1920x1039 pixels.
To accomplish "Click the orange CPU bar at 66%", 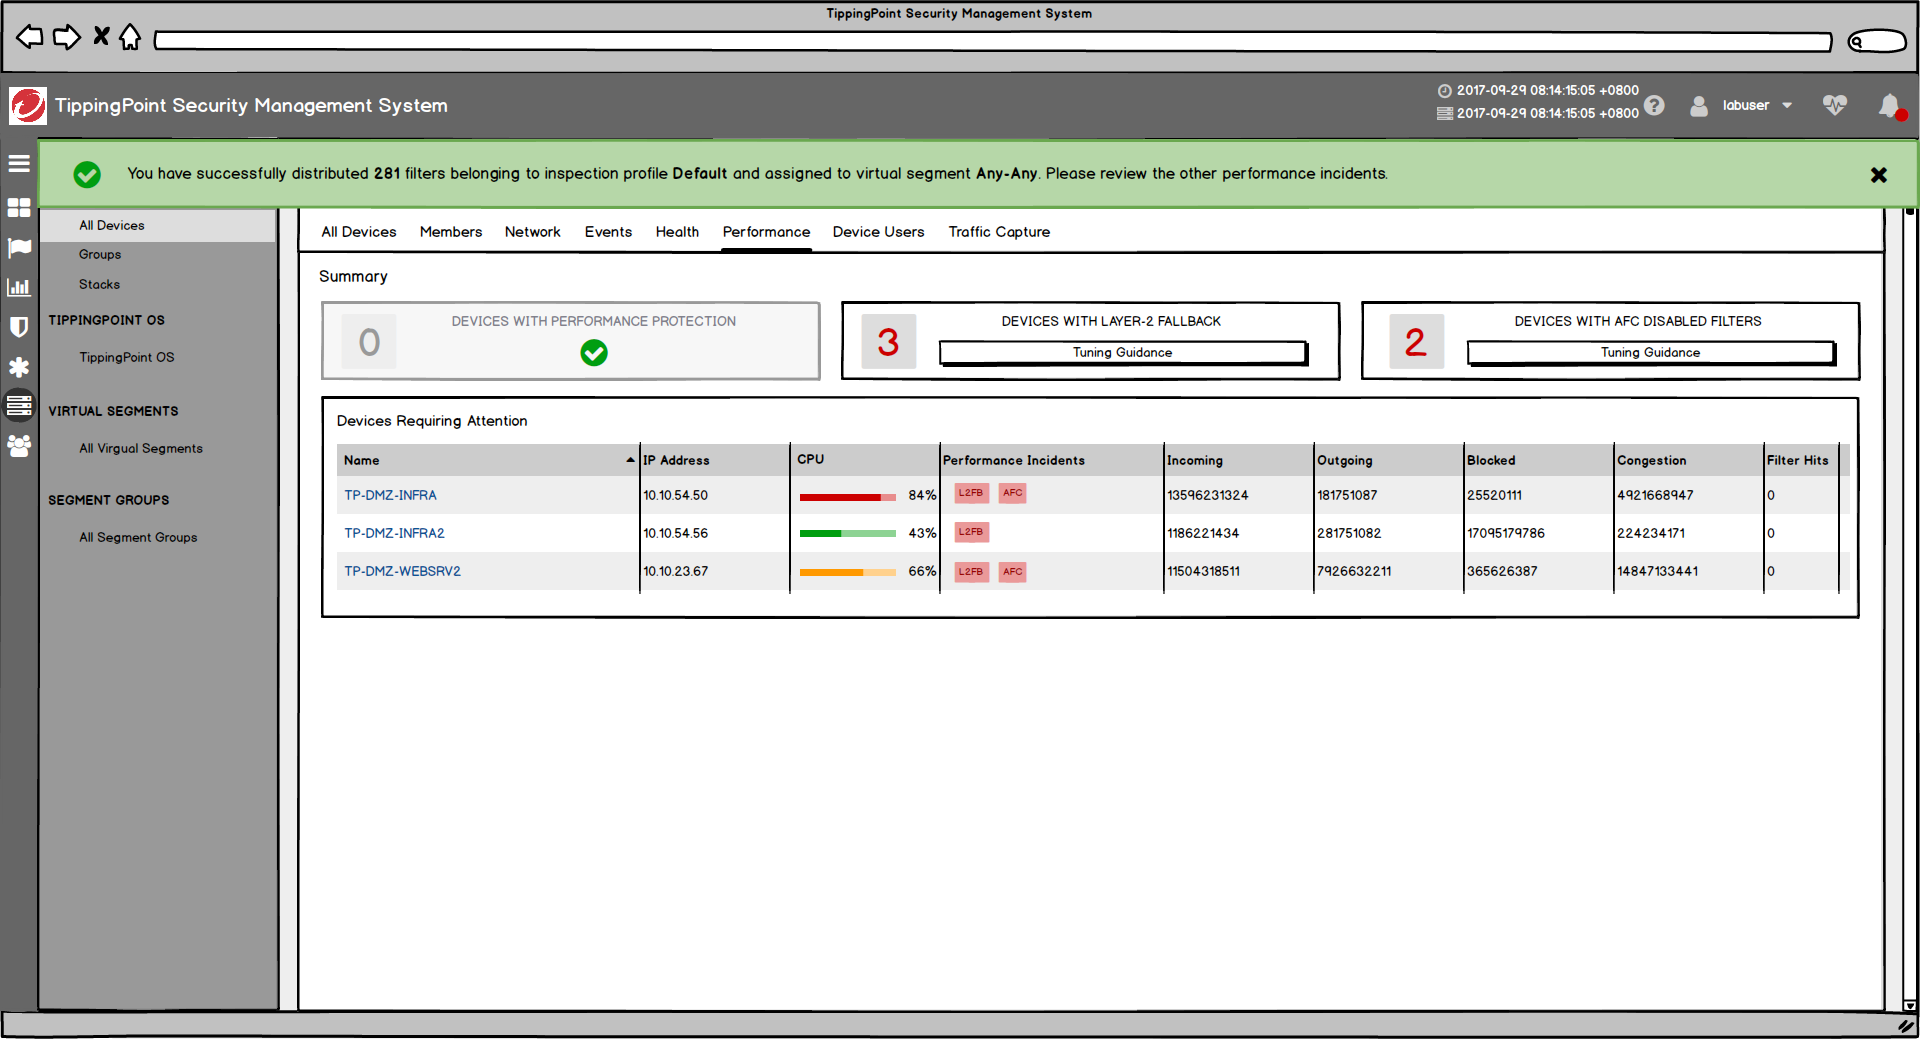I will (848, 572).
